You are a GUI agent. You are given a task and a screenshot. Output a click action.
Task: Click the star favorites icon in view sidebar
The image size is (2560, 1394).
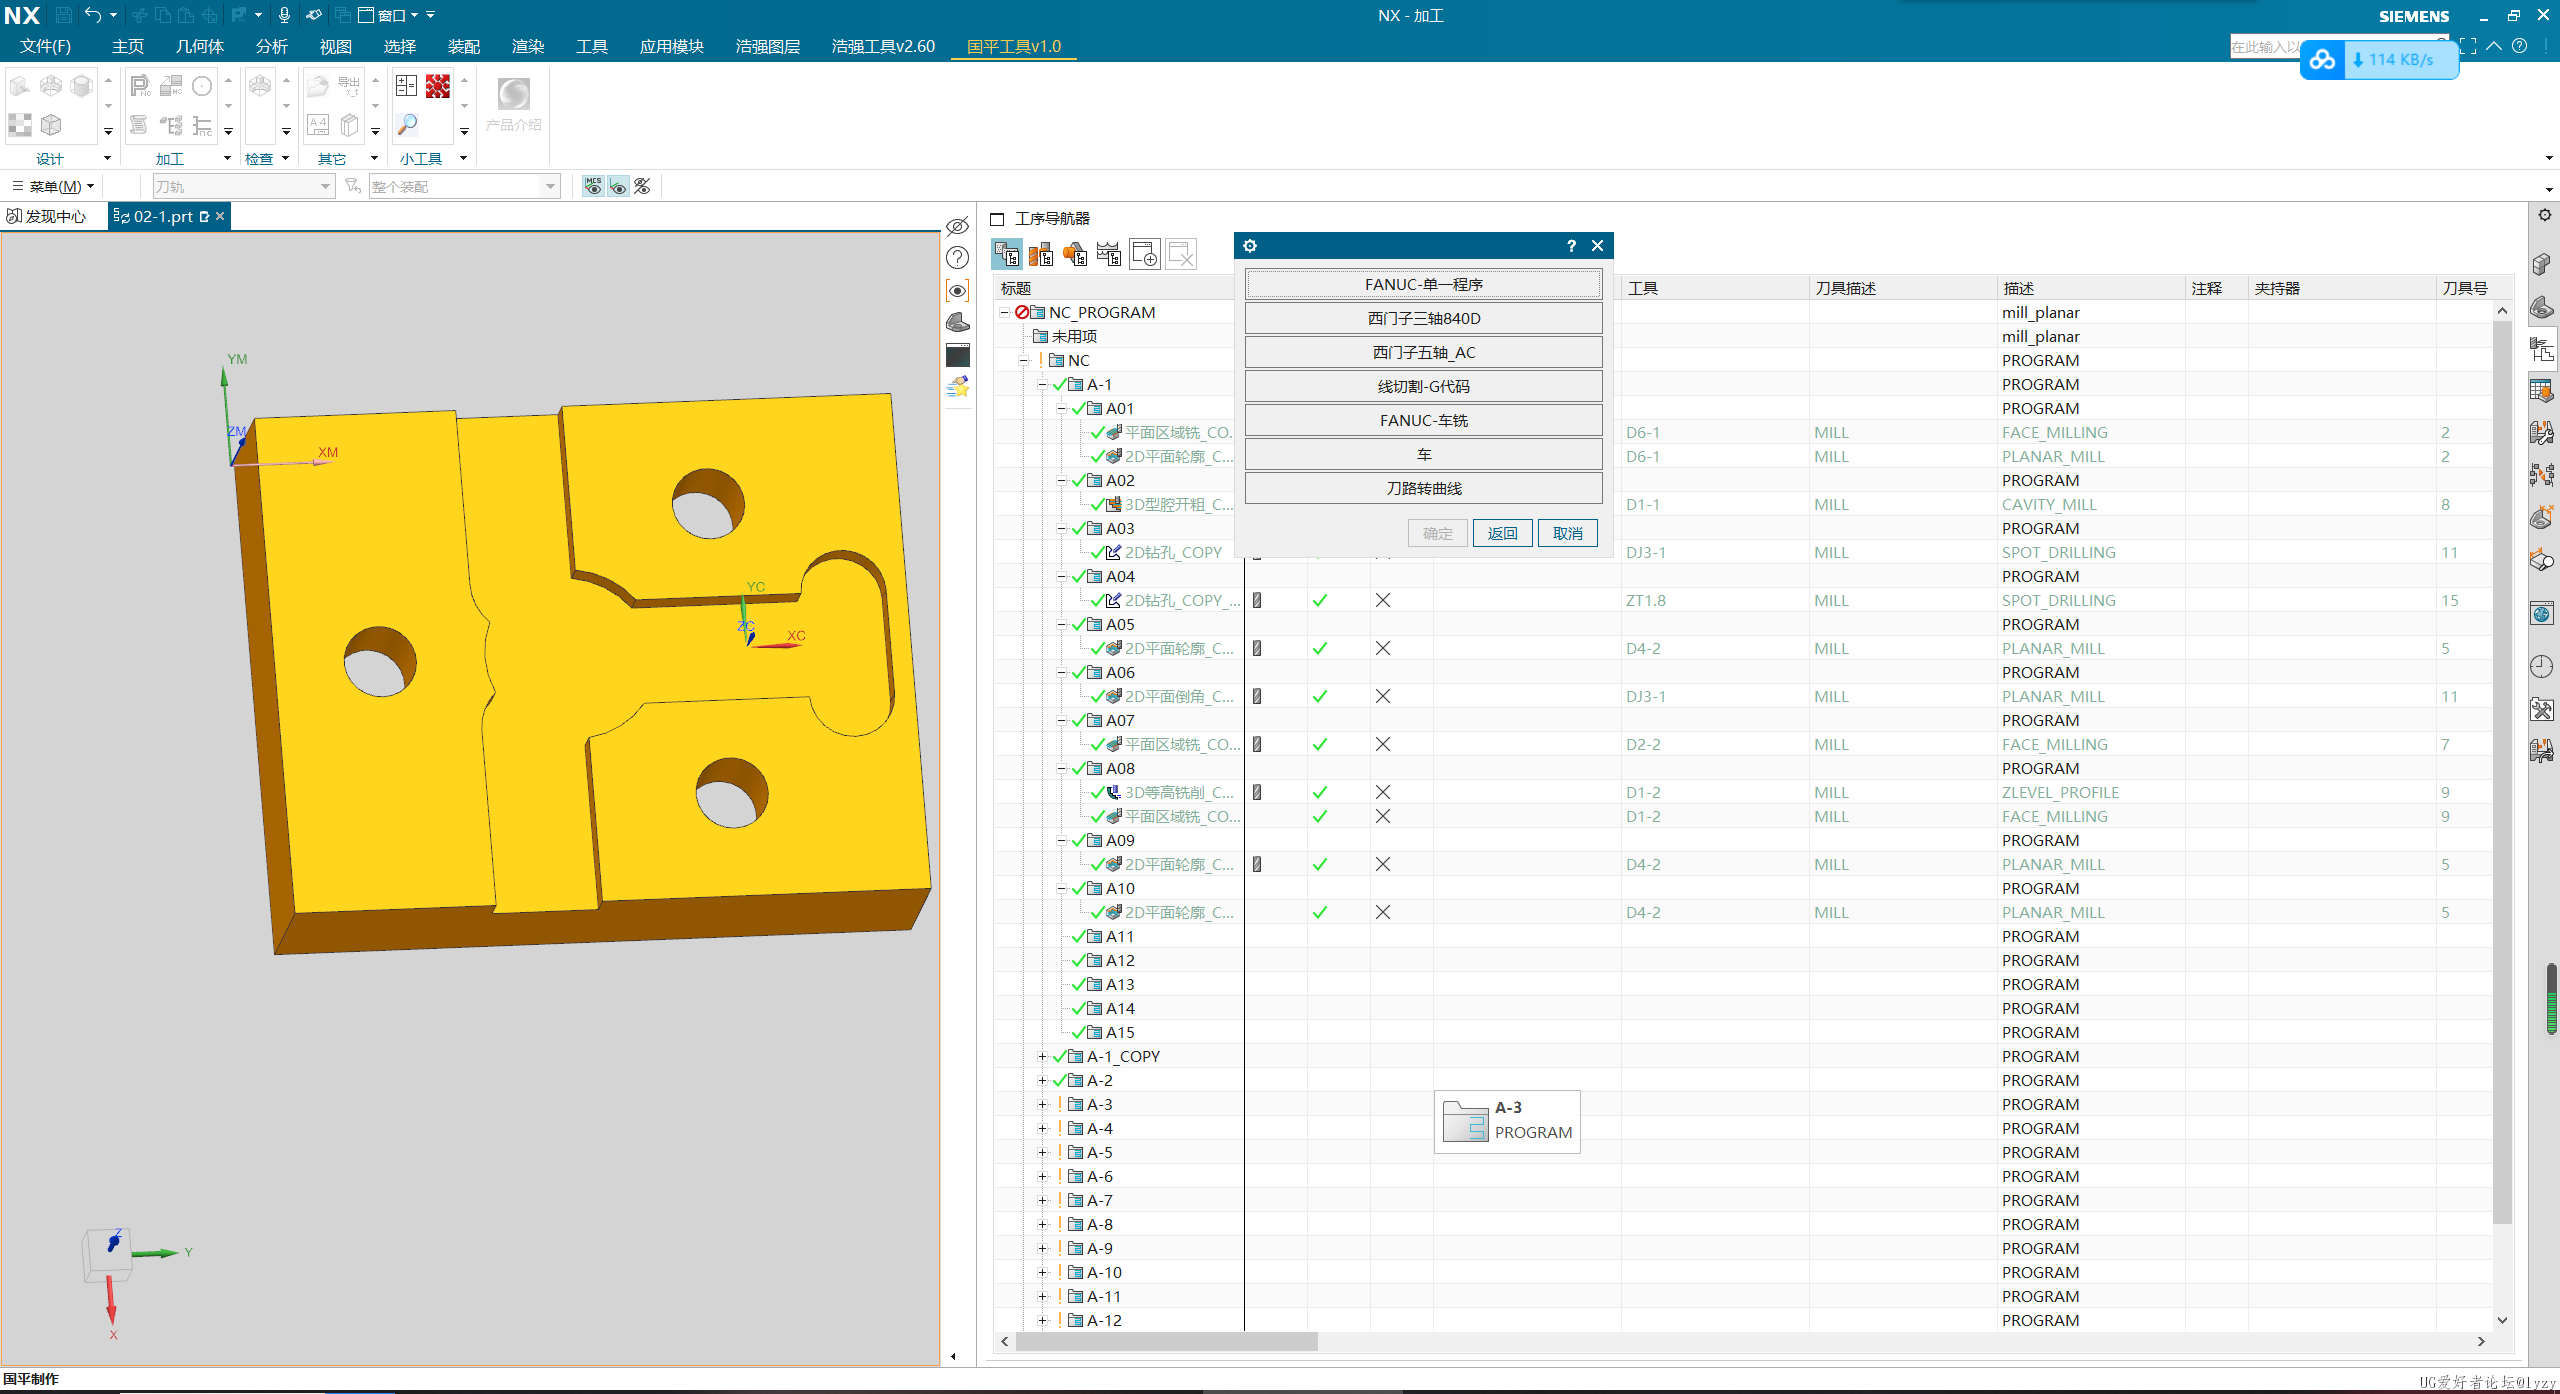pos(957,387)
